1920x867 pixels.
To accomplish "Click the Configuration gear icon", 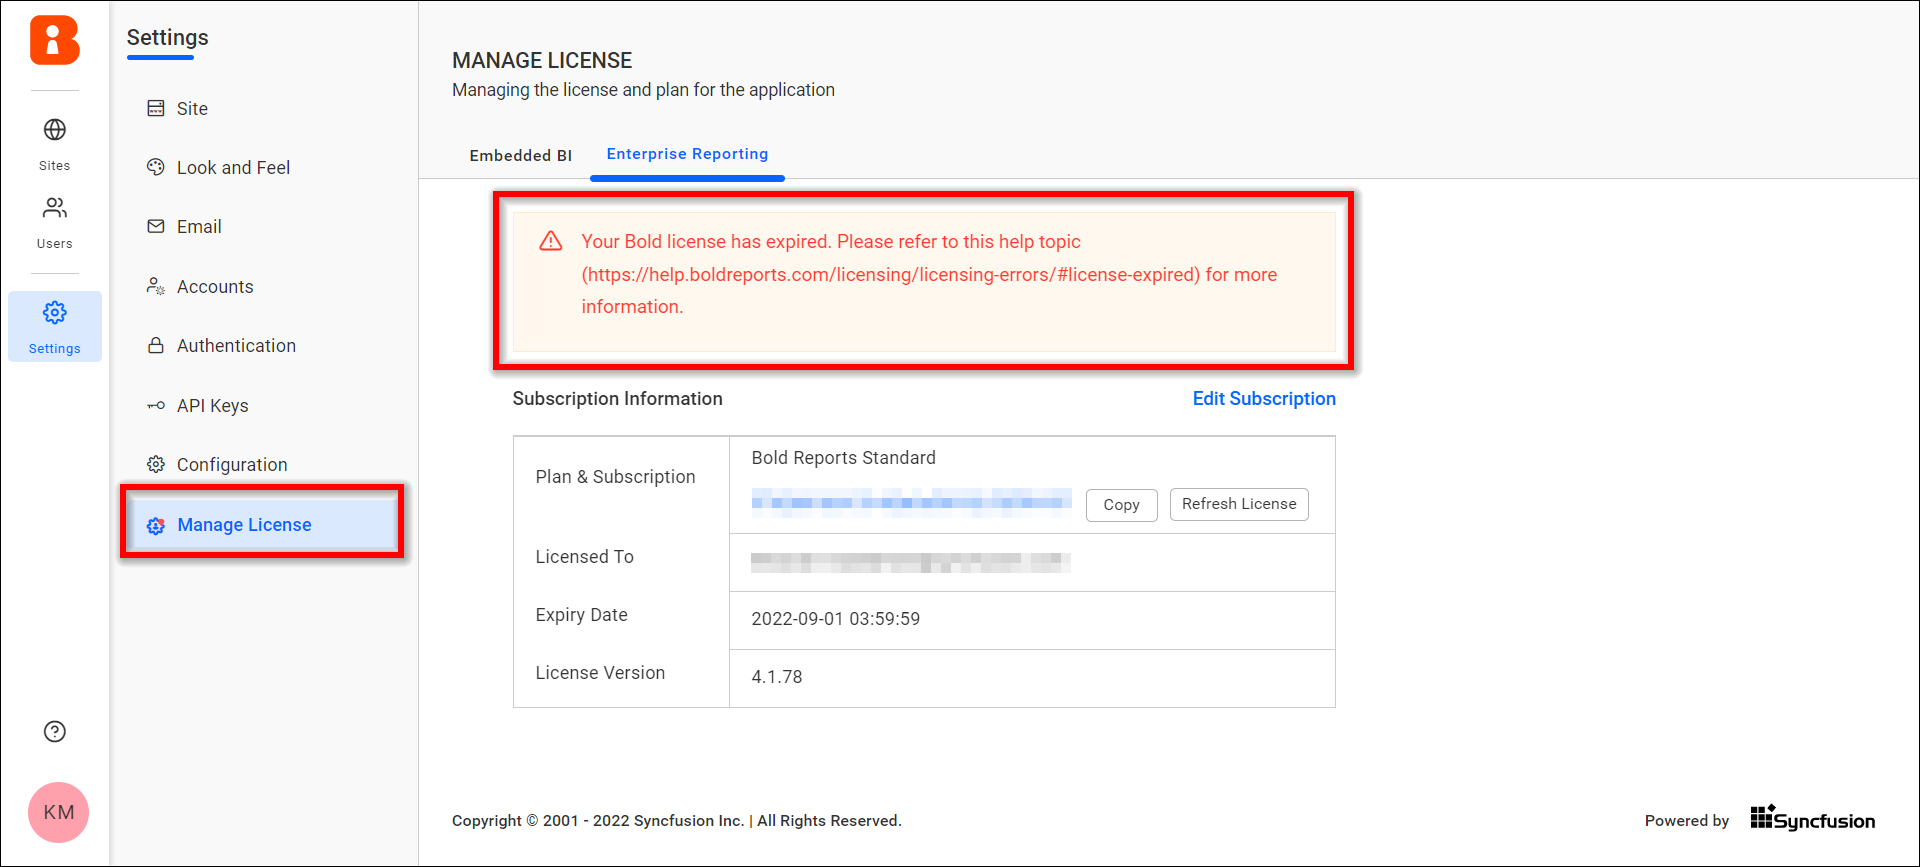I will pyautogui.click(x=156, y=464).
